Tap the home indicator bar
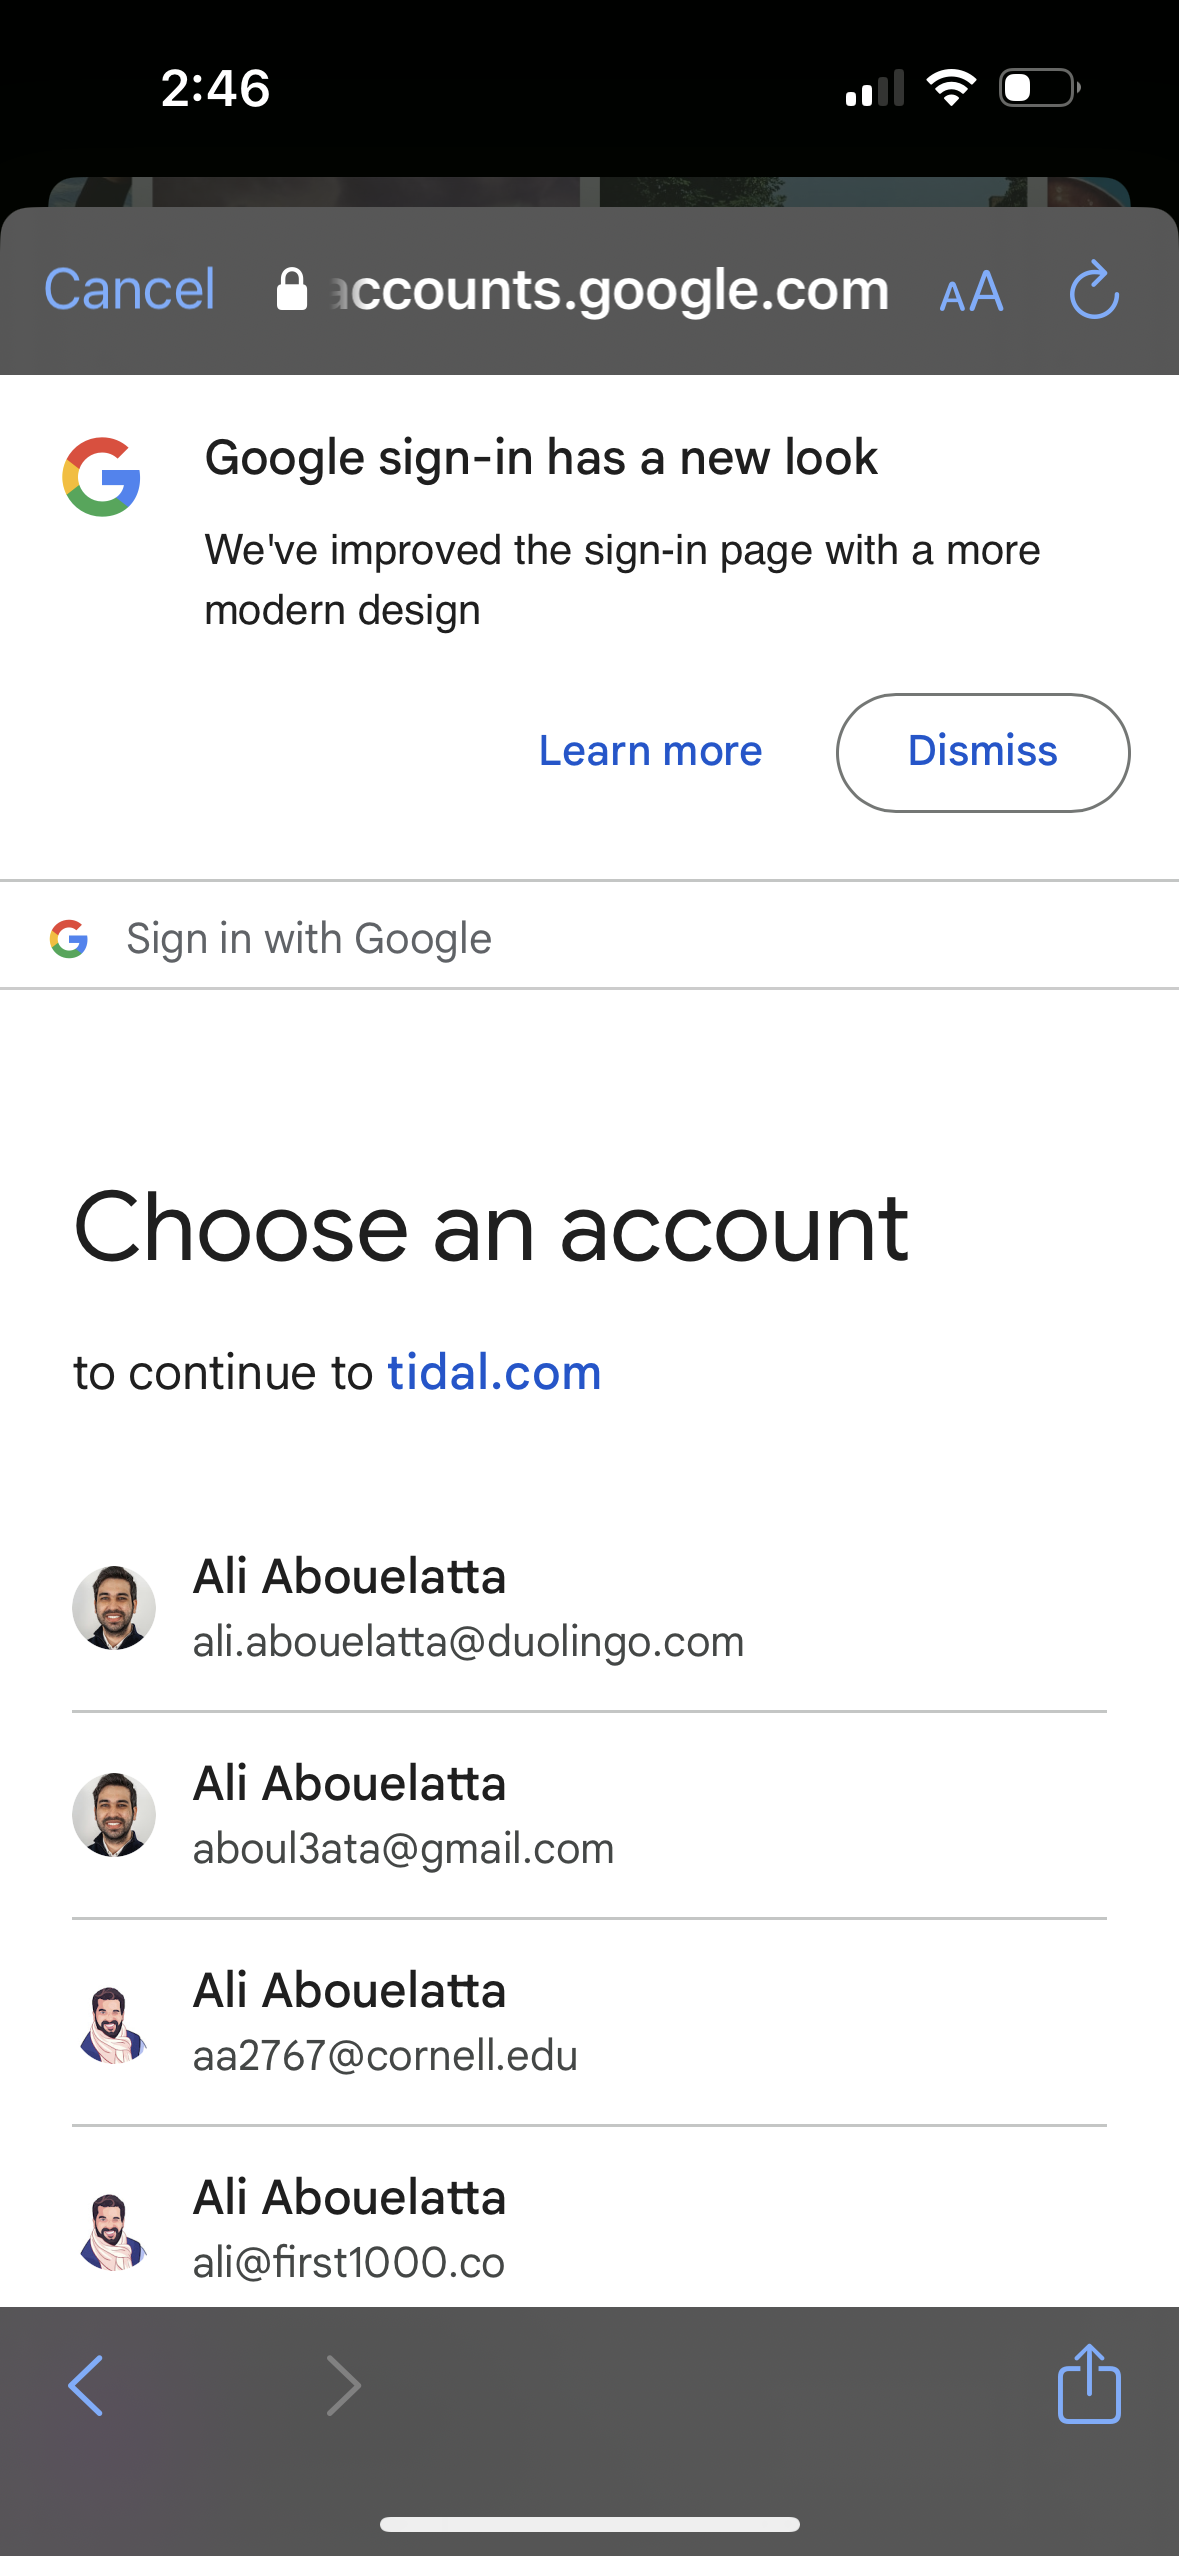1179x2556 pixels. pyautogui.click(x=589, y=2524)
